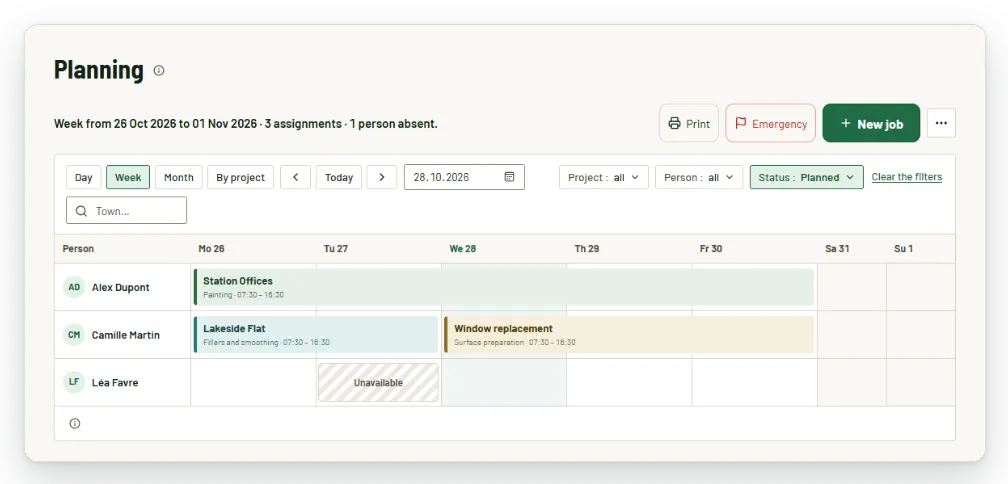Click the calendar icon in the date field
The image size is (1008, 484).
tap(509, 177)
